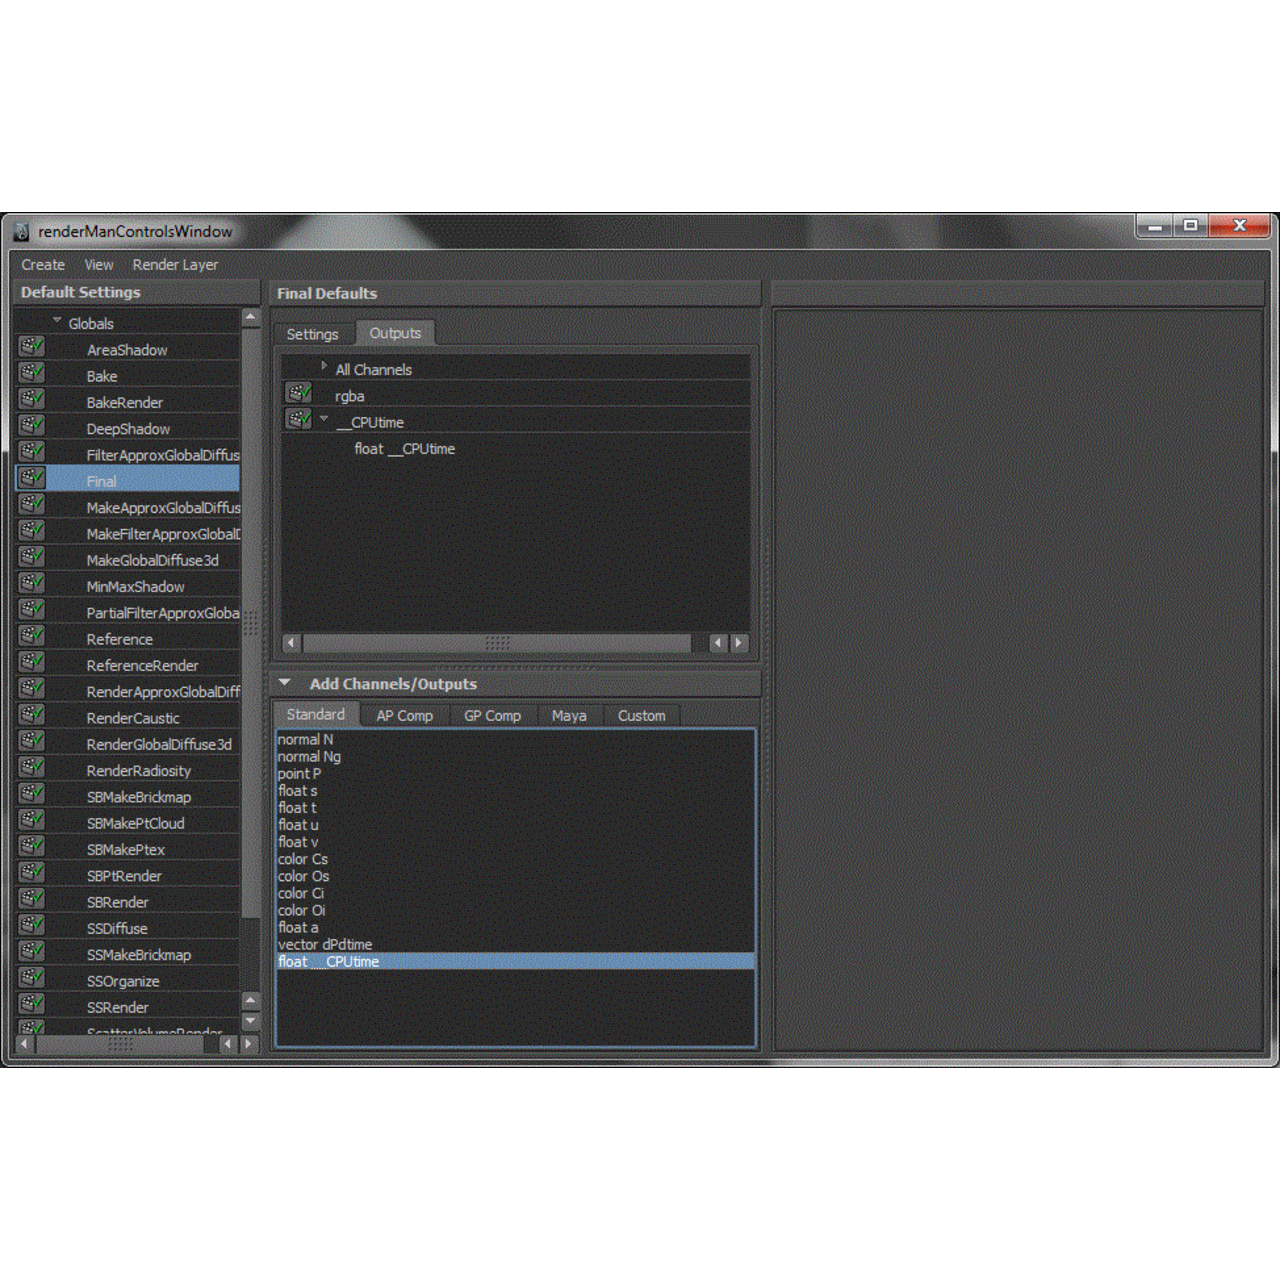Switch to the Settings tab
Image resolution: width=1280 pixels, height=1280 pixels.
point(312,334)
